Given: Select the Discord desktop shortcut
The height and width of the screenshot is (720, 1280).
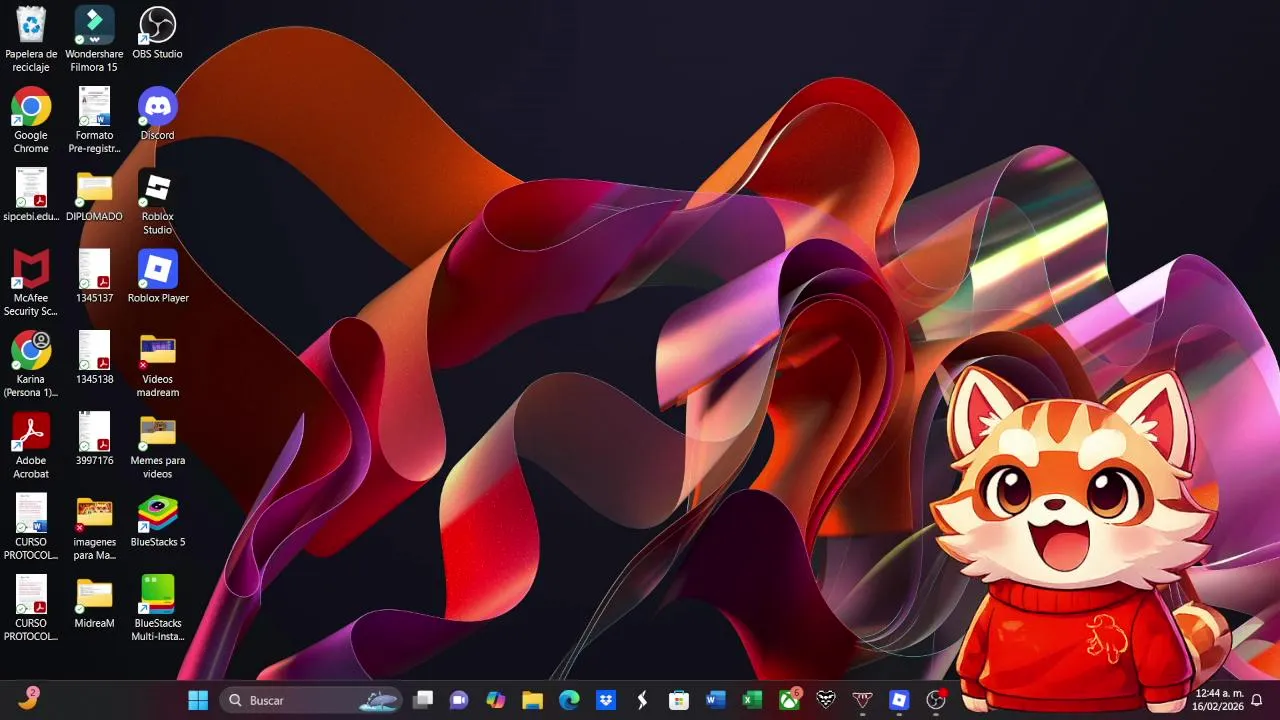Looking at the screenshot, I should [x=157, y=114].
